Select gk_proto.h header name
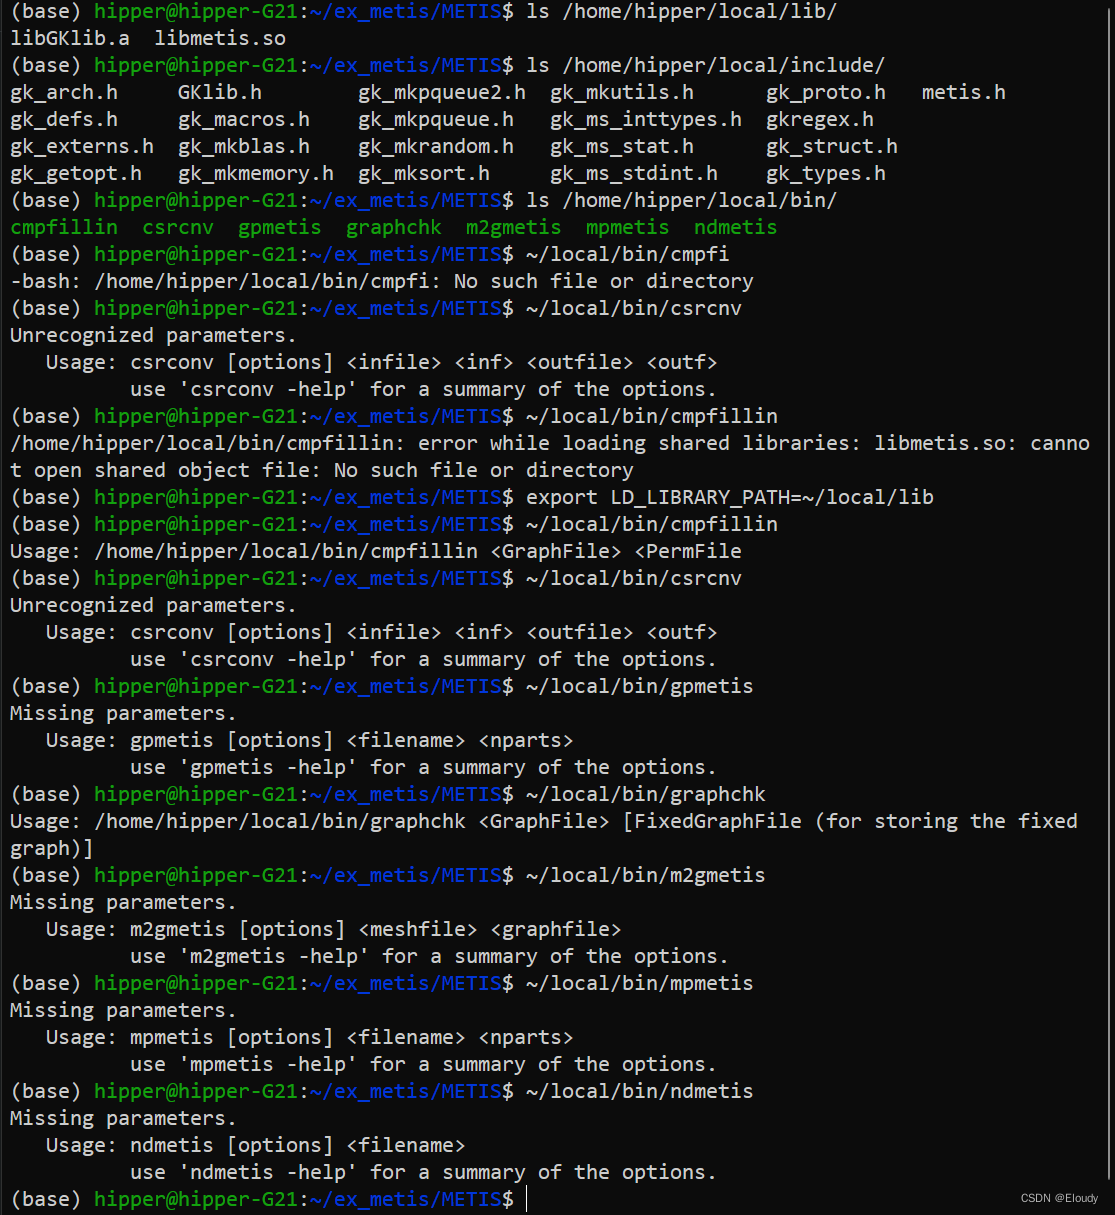1115x1215 pixels. click(826, 92)
